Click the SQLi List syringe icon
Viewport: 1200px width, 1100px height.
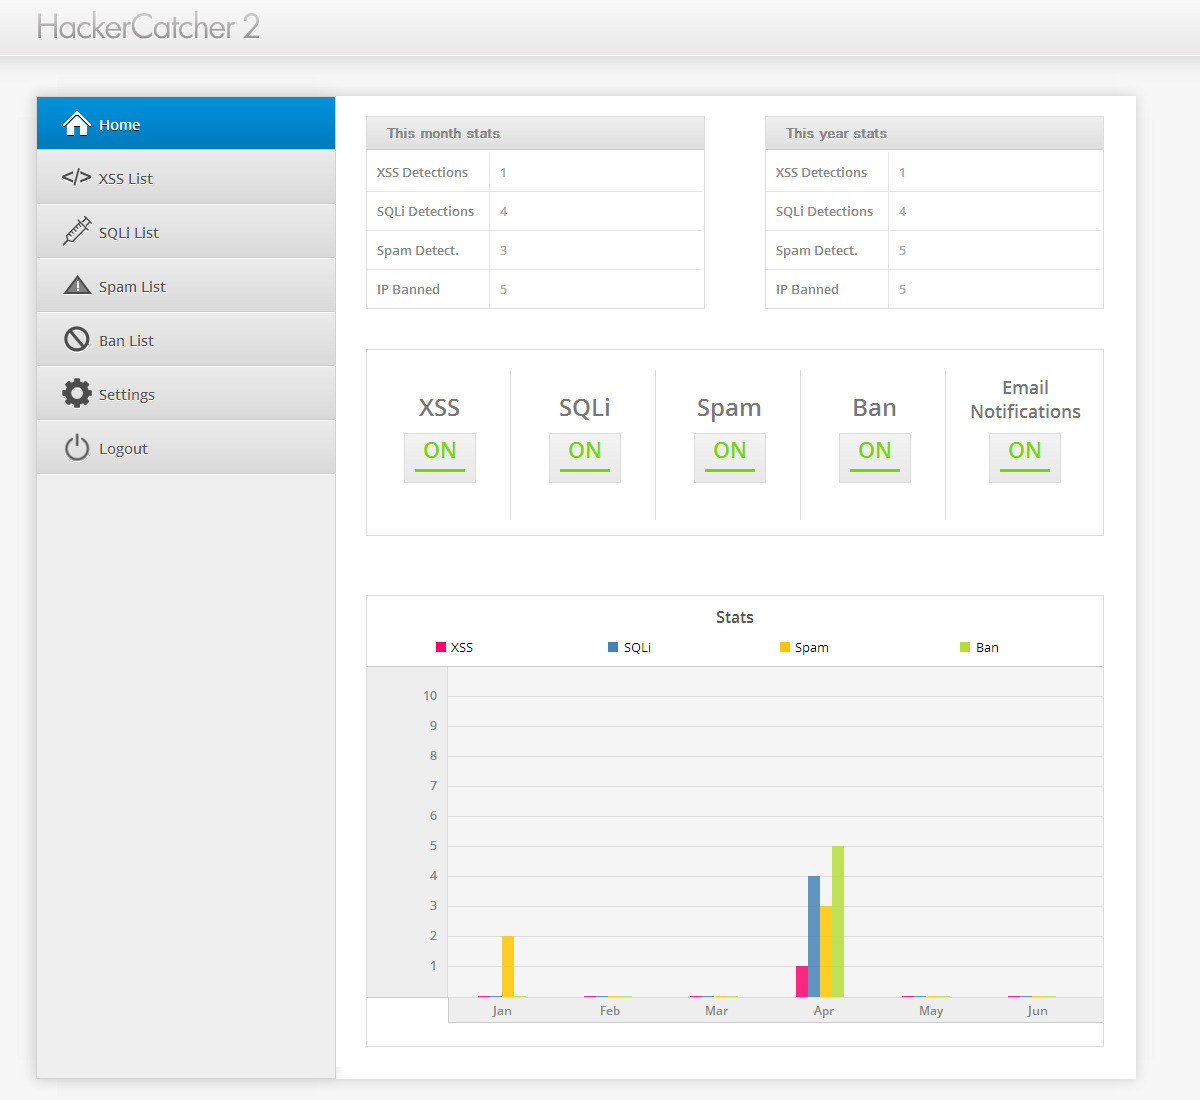click(77, 231)
